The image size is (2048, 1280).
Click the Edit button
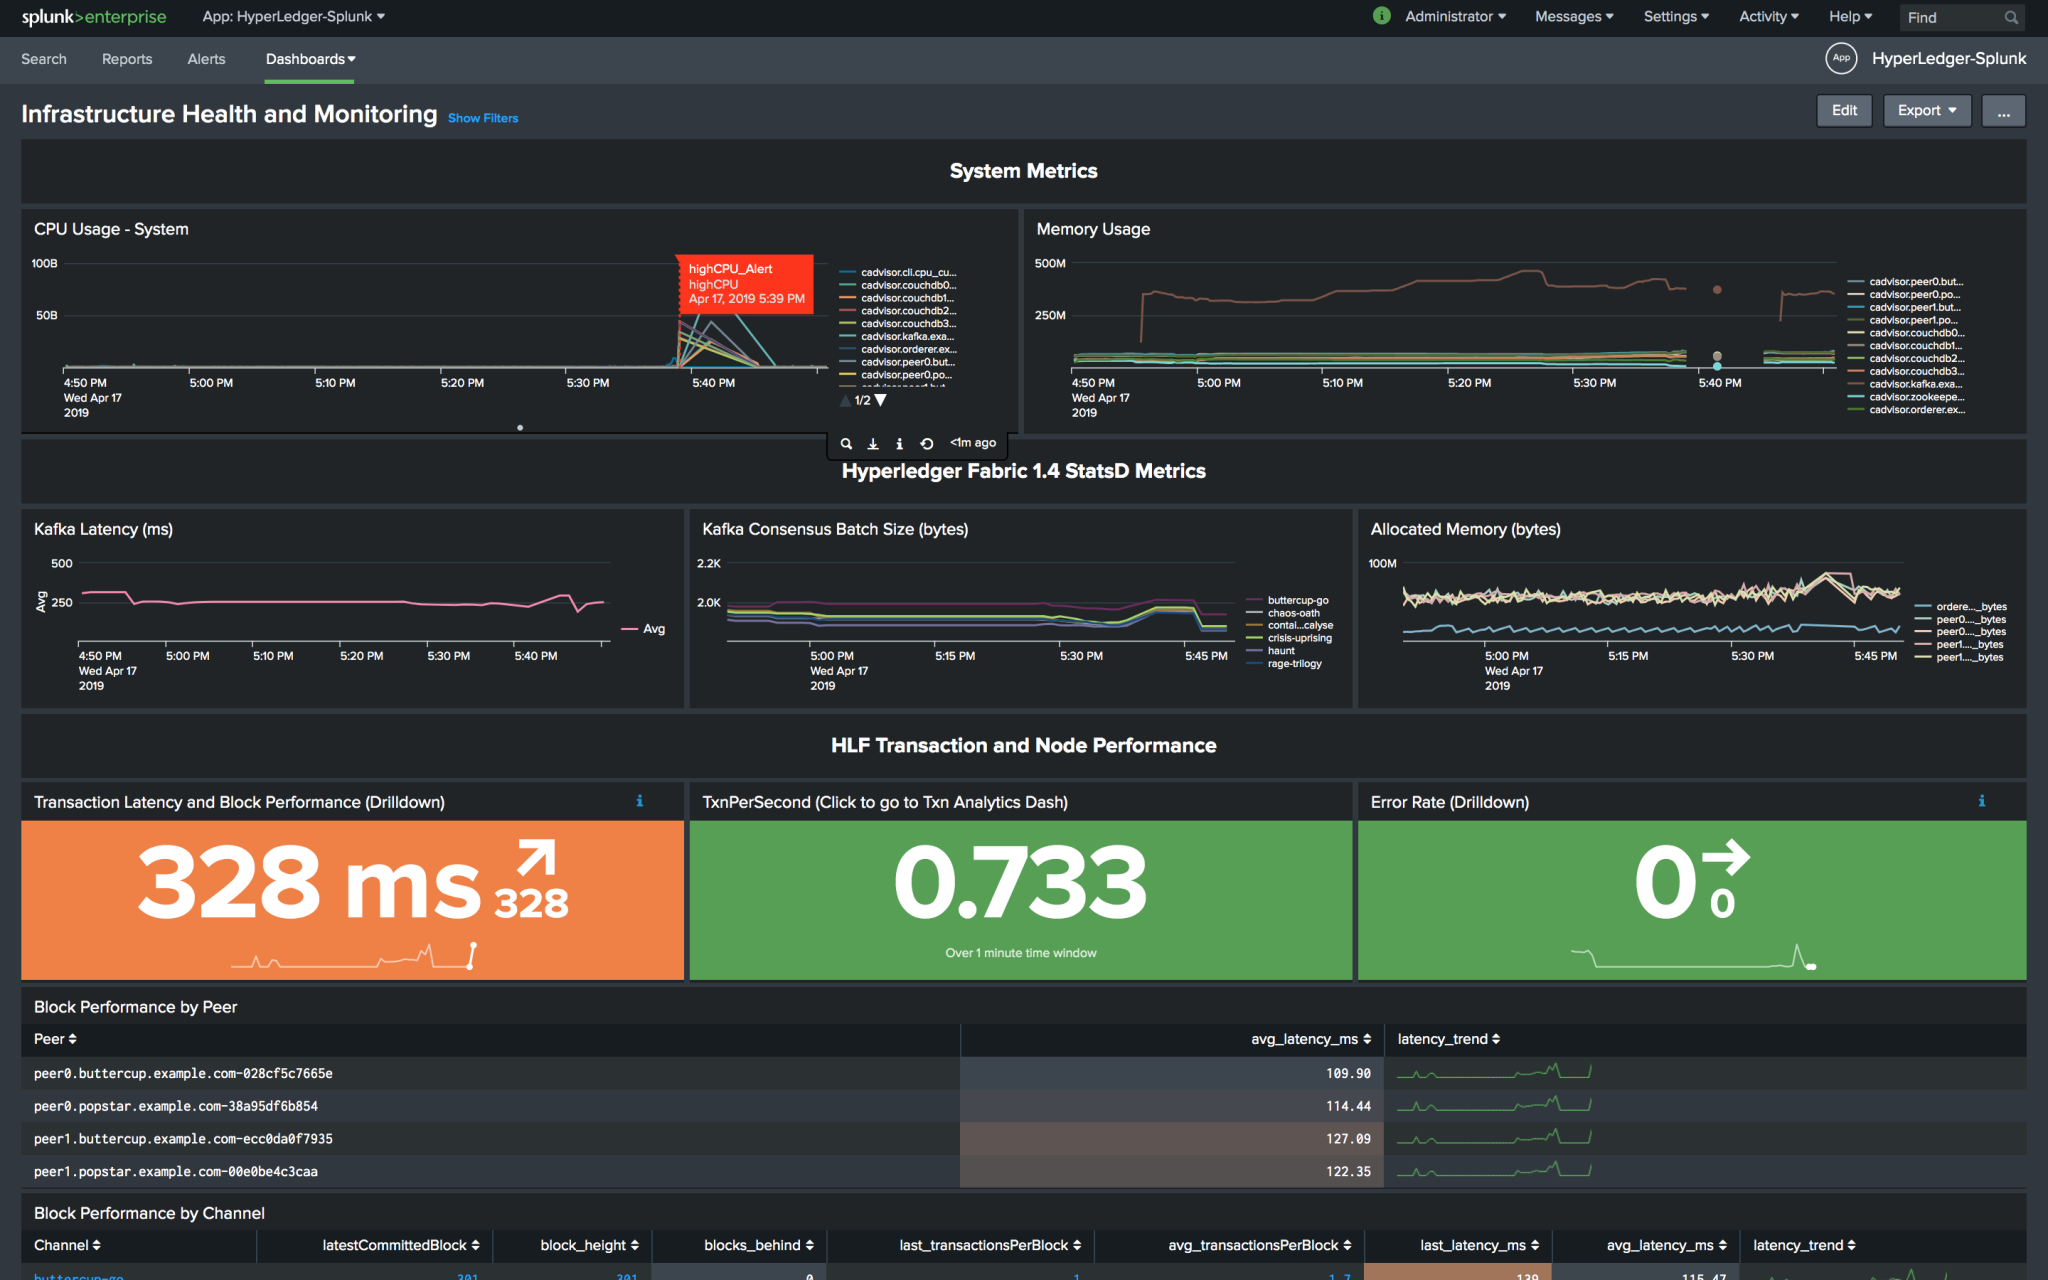pos(1844,110)
